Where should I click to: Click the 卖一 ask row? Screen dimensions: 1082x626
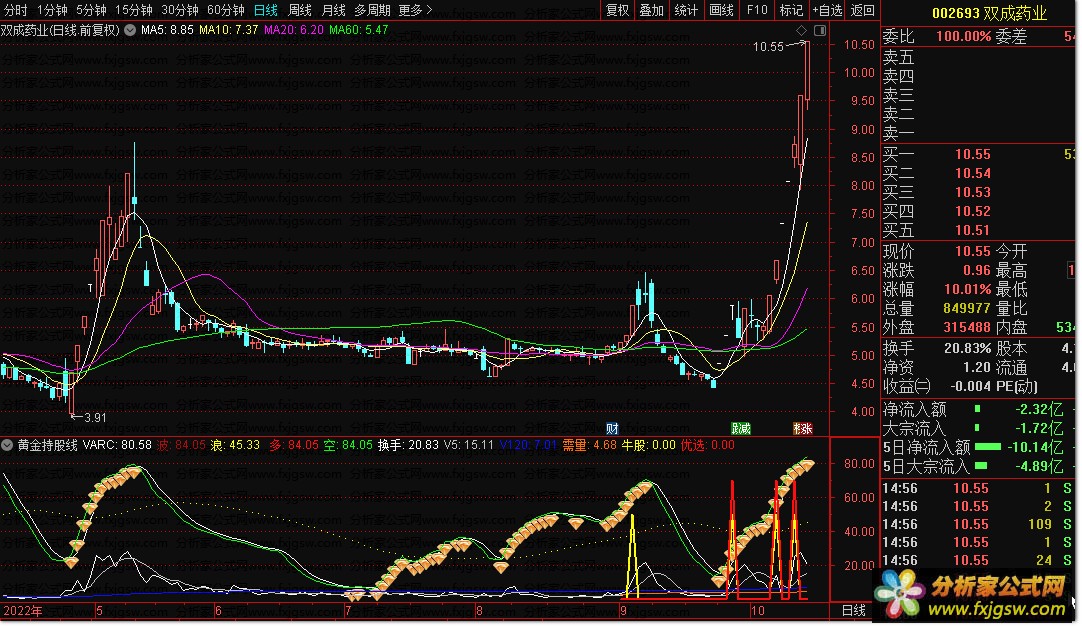coord(978,133)
